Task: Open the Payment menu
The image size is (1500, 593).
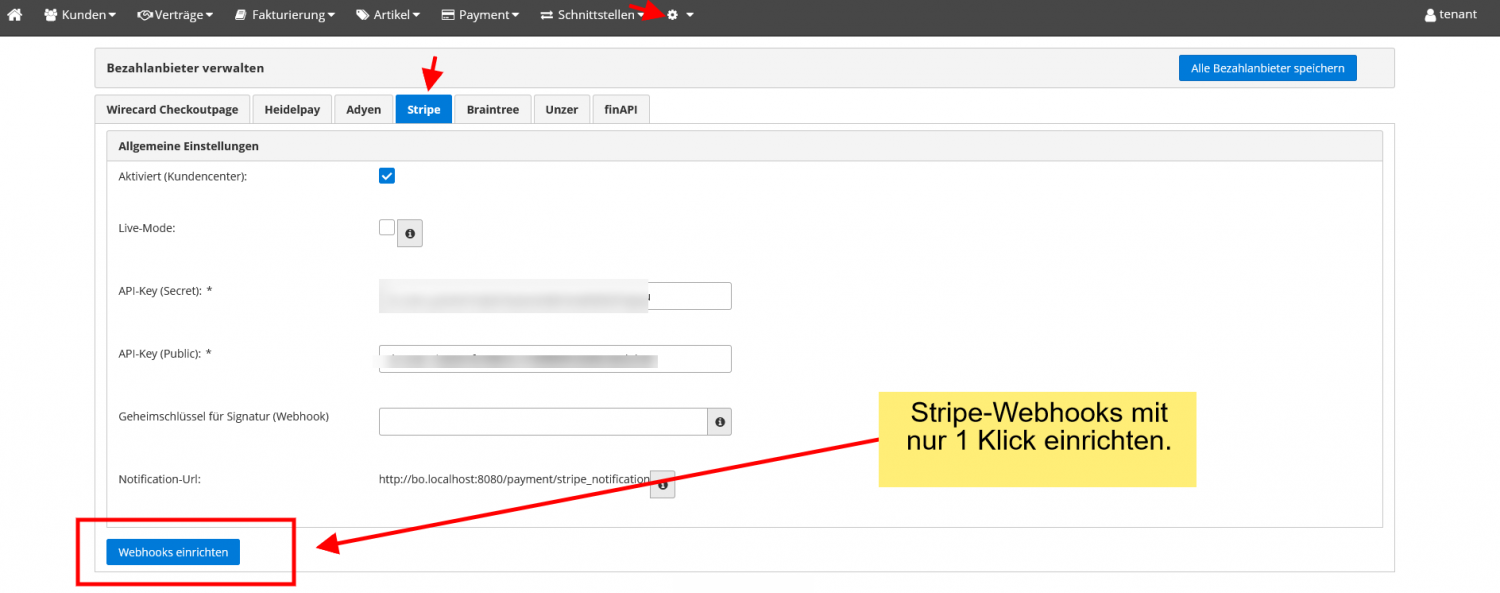Action: pos(480,15)
